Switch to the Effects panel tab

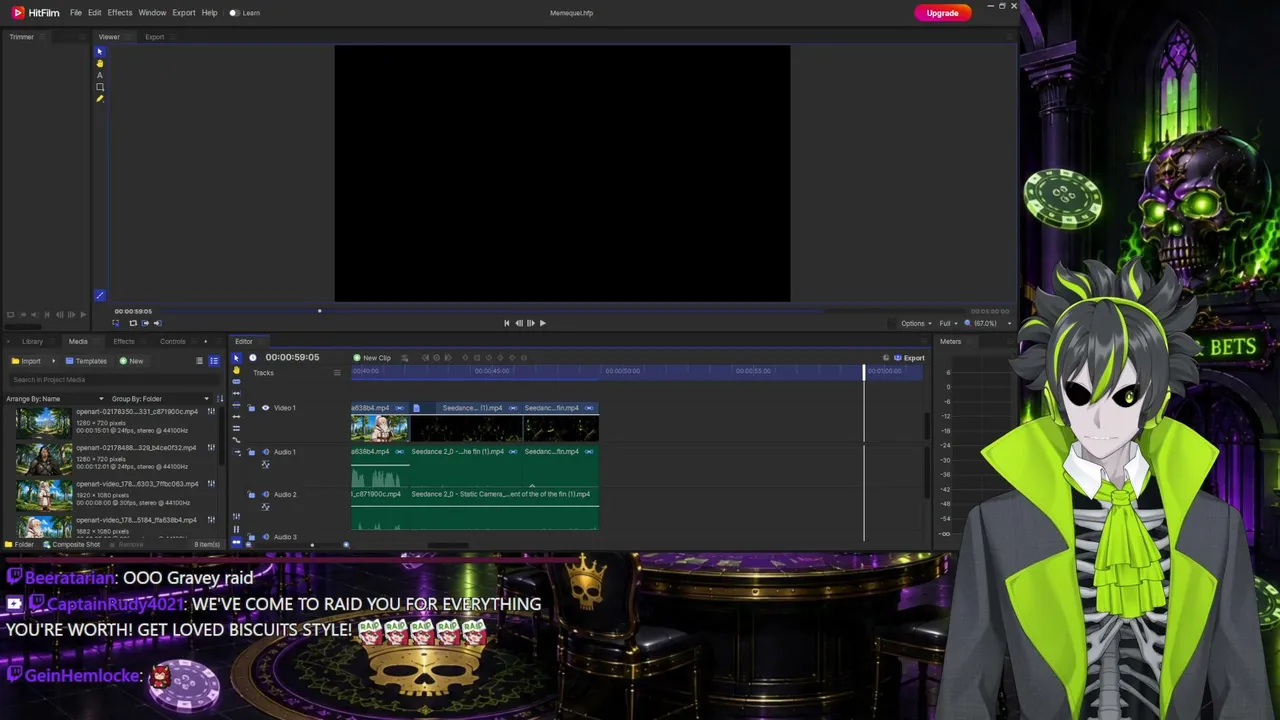point(124,342)
